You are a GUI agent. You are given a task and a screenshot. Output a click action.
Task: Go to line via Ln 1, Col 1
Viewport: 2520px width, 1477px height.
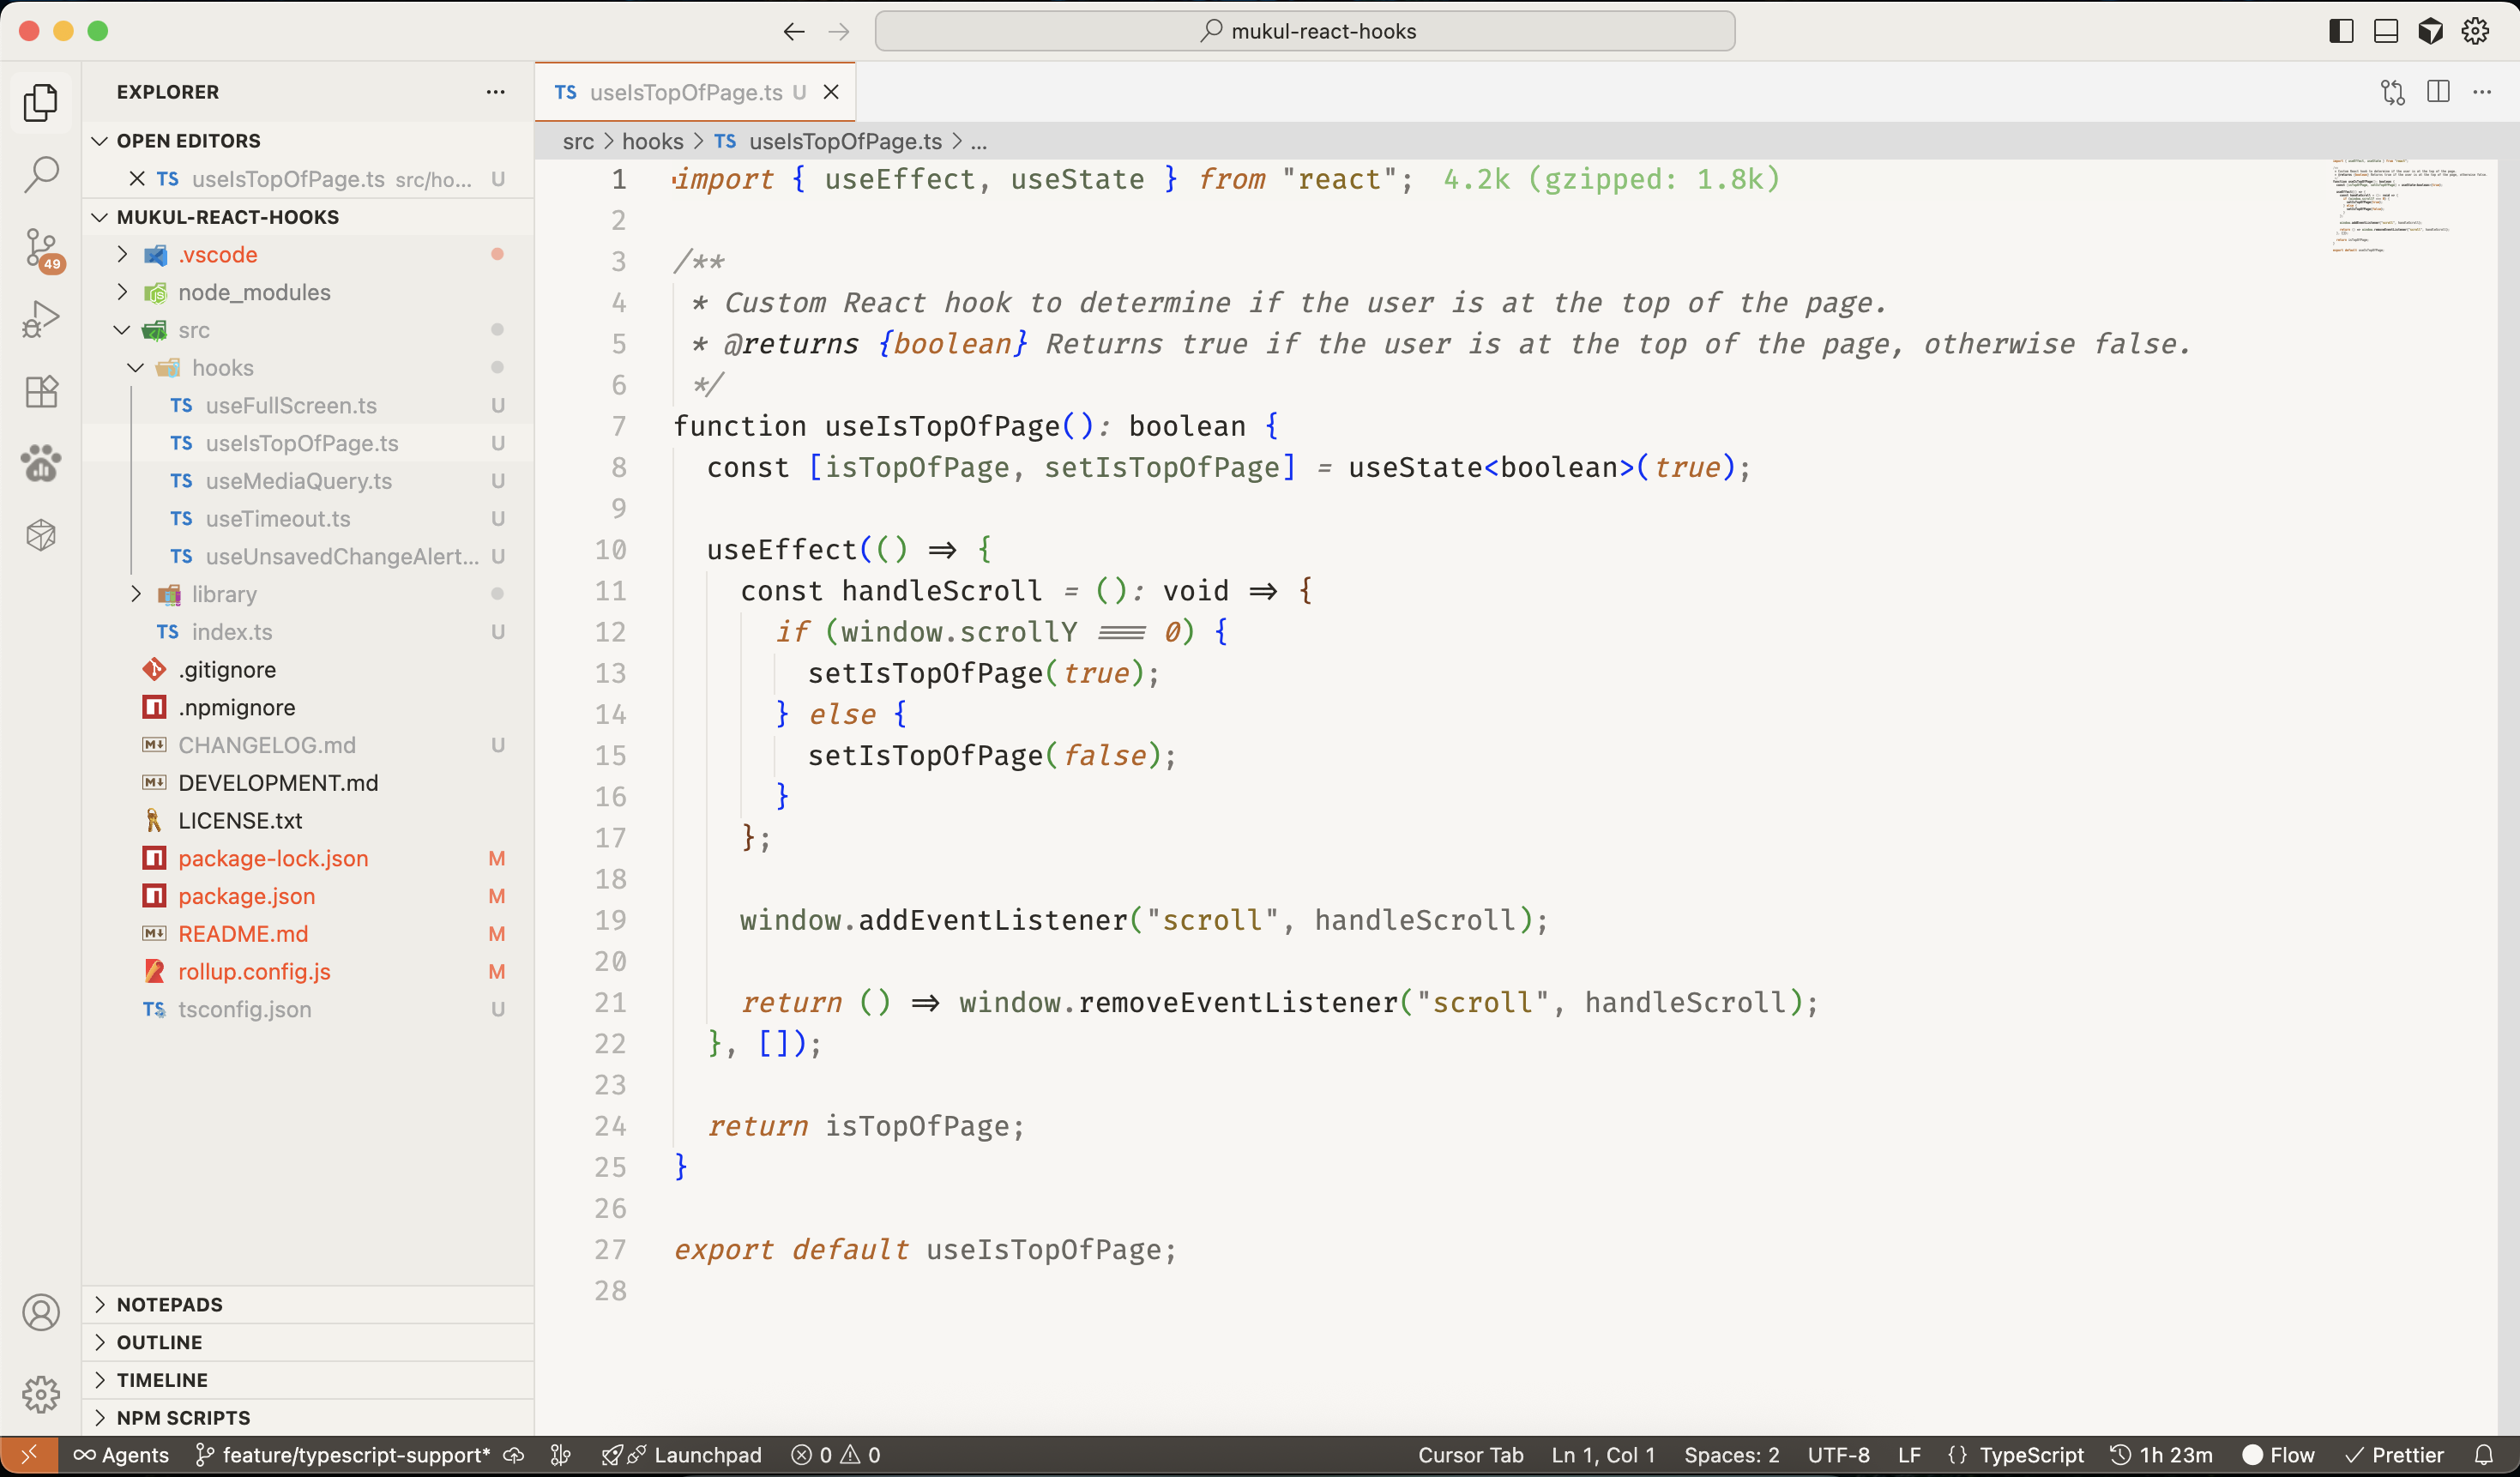[1604, 1455]
